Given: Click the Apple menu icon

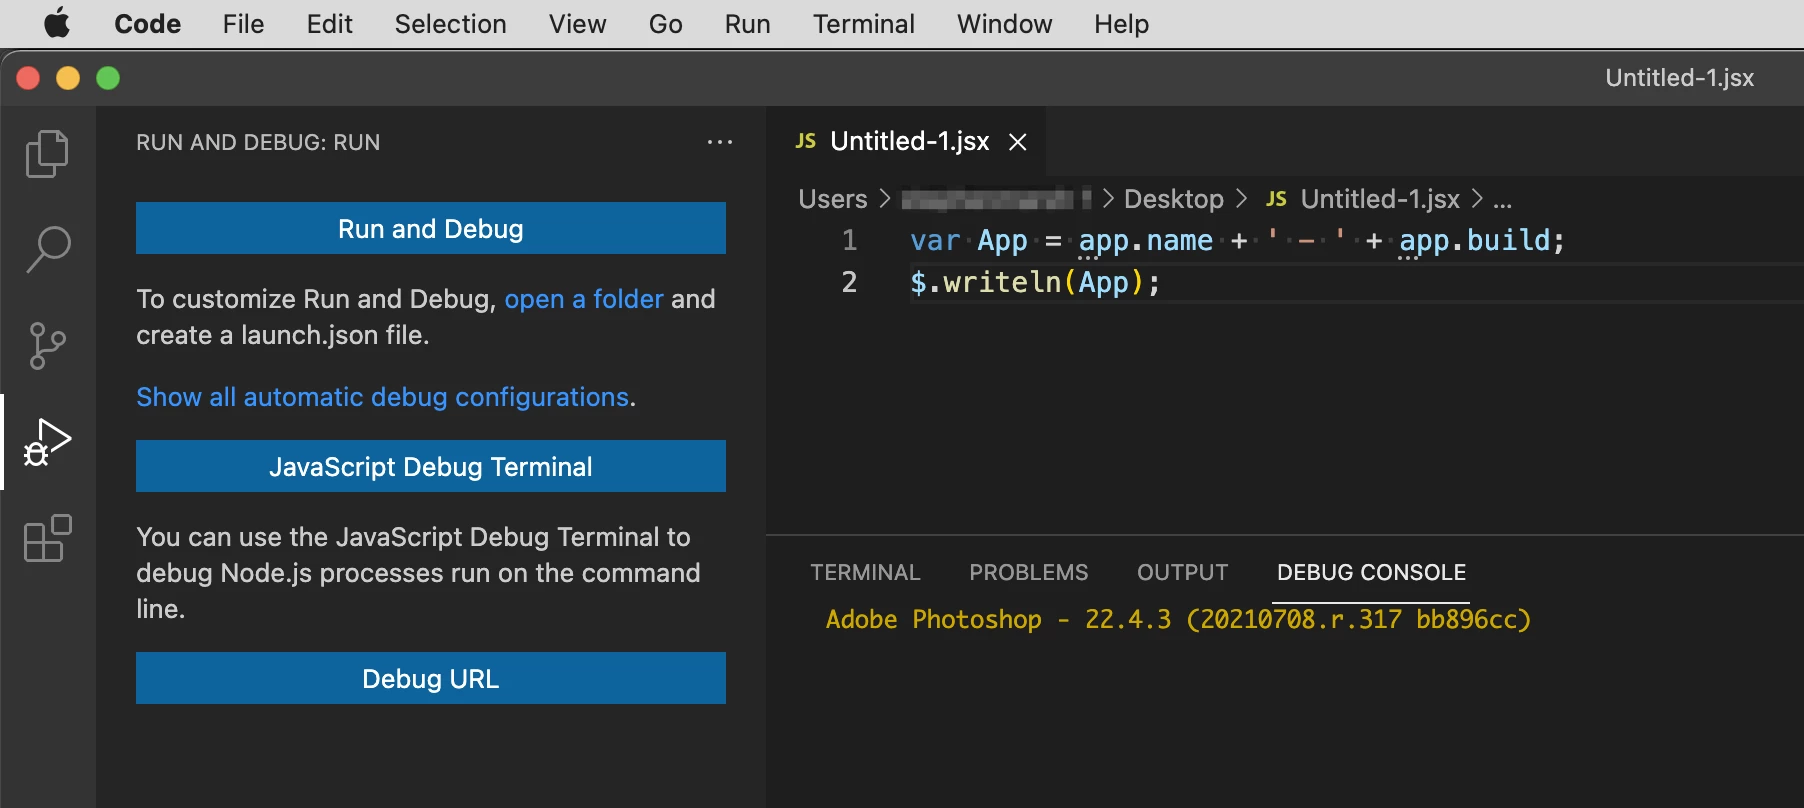Looking at the screenshot, I should tap(57, 23).
